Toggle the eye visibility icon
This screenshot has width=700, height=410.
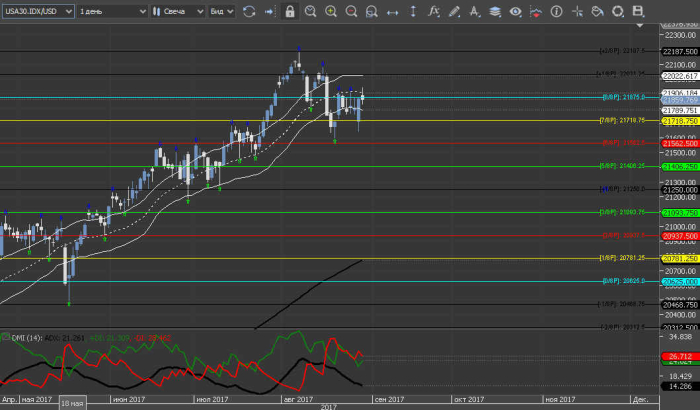point(515,12)
